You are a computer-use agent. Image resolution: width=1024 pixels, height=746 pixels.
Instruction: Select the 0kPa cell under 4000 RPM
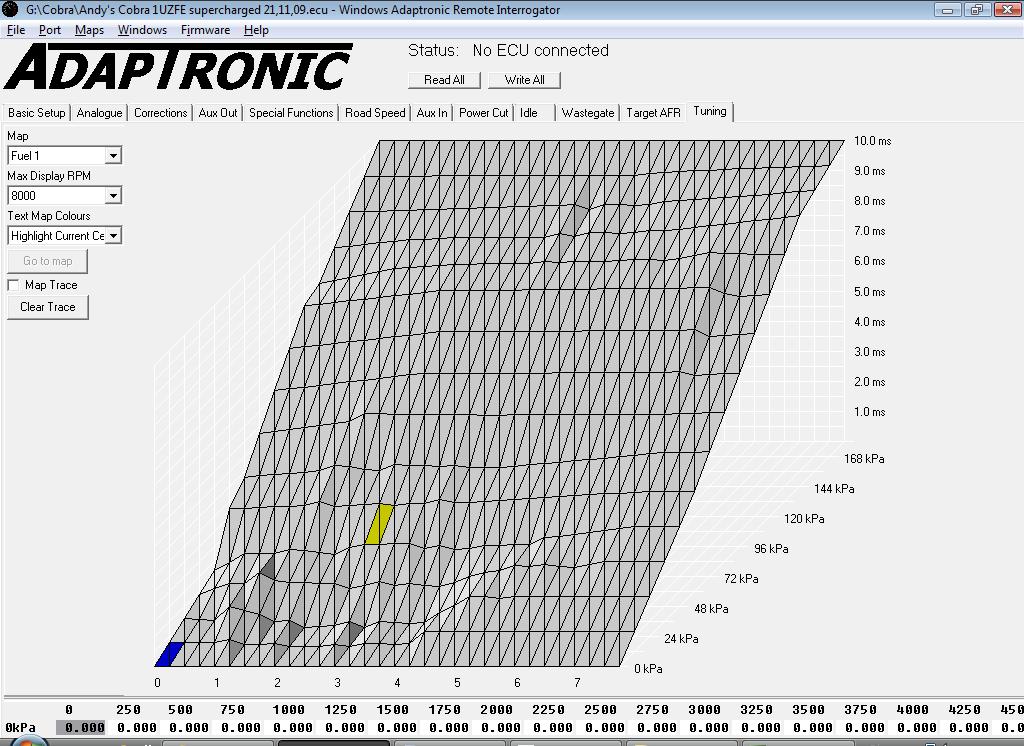(917, 728)
